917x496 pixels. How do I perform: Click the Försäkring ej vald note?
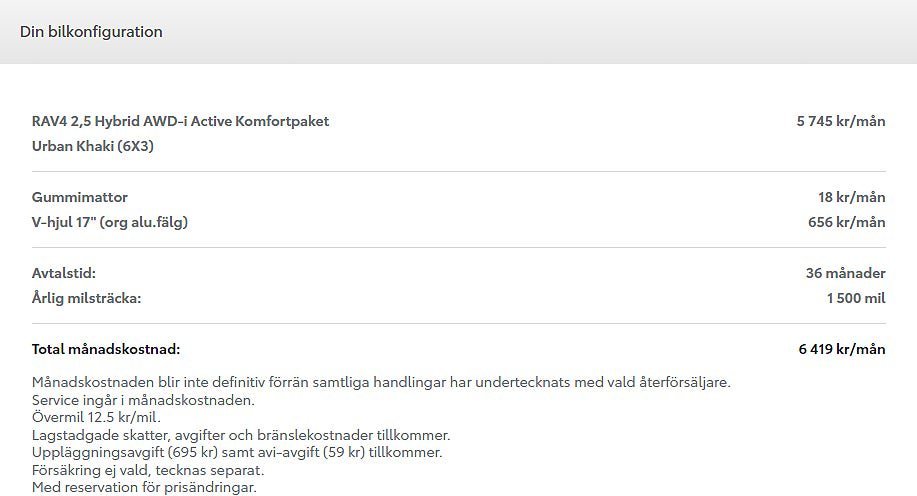point(148,470)
